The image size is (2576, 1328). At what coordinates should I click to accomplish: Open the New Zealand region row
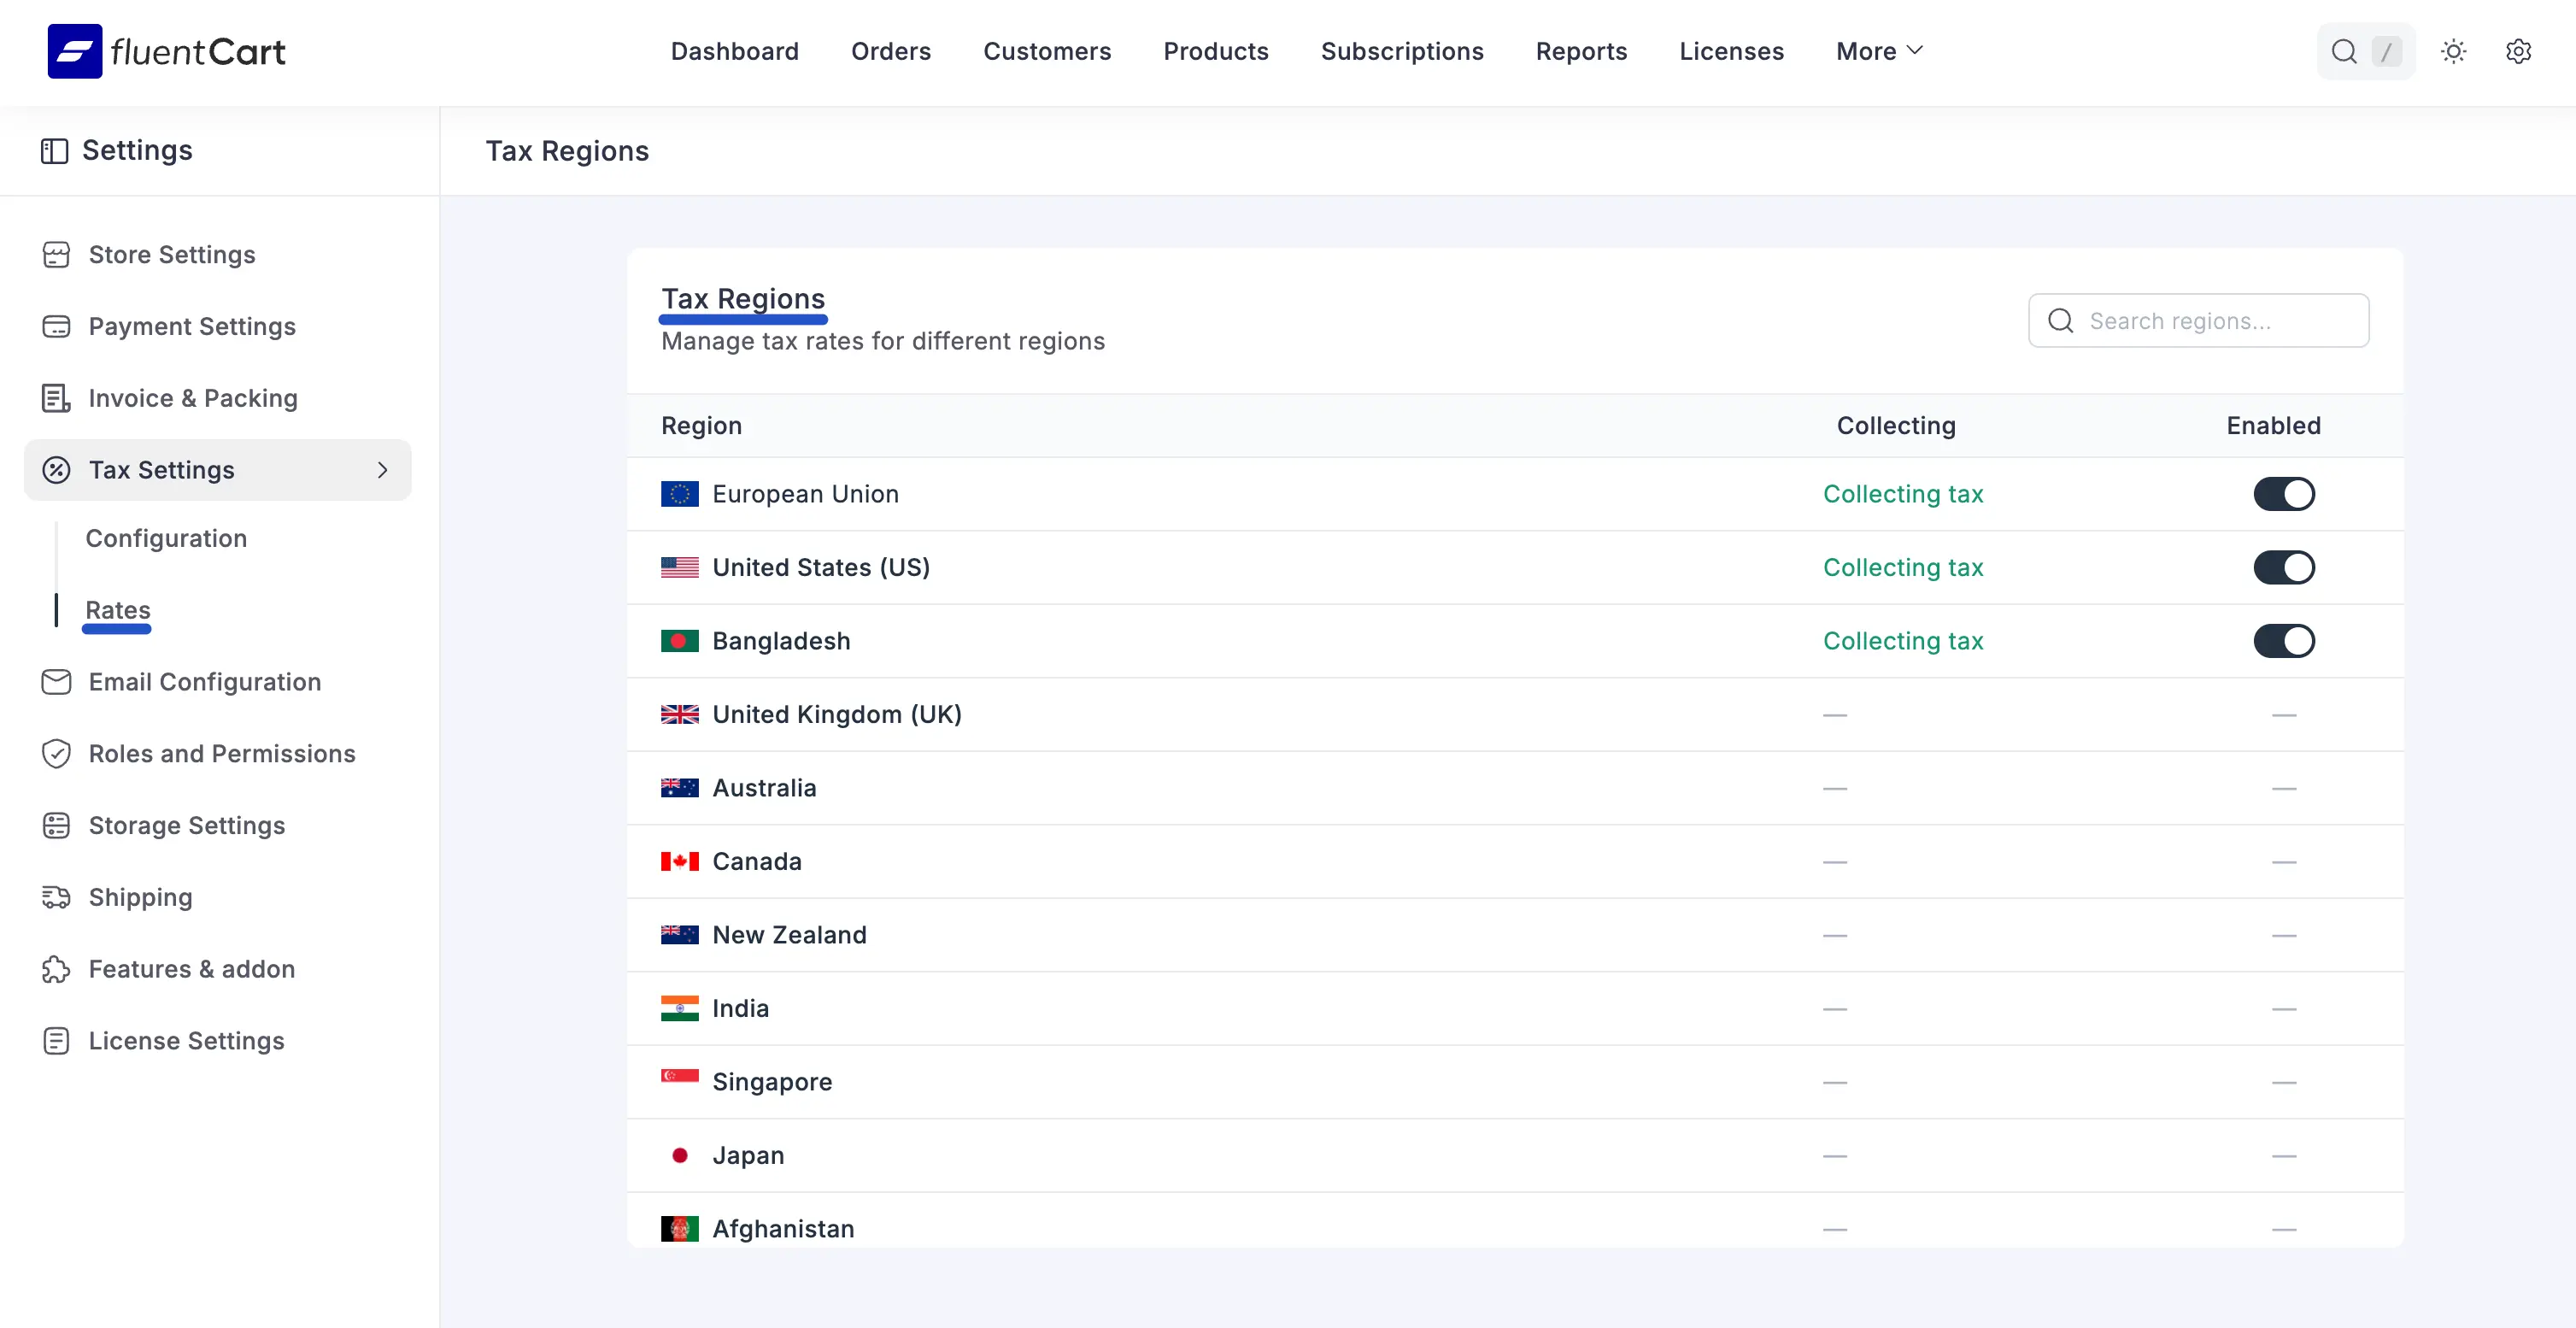pyautogui.click(x=1515, y=935)
